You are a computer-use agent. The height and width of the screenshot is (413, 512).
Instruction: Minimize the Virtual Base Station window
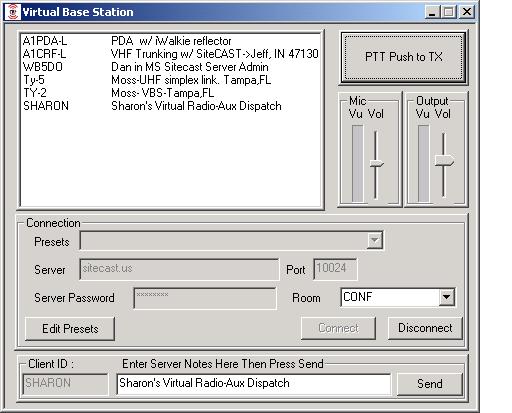[x=432, y=12]
